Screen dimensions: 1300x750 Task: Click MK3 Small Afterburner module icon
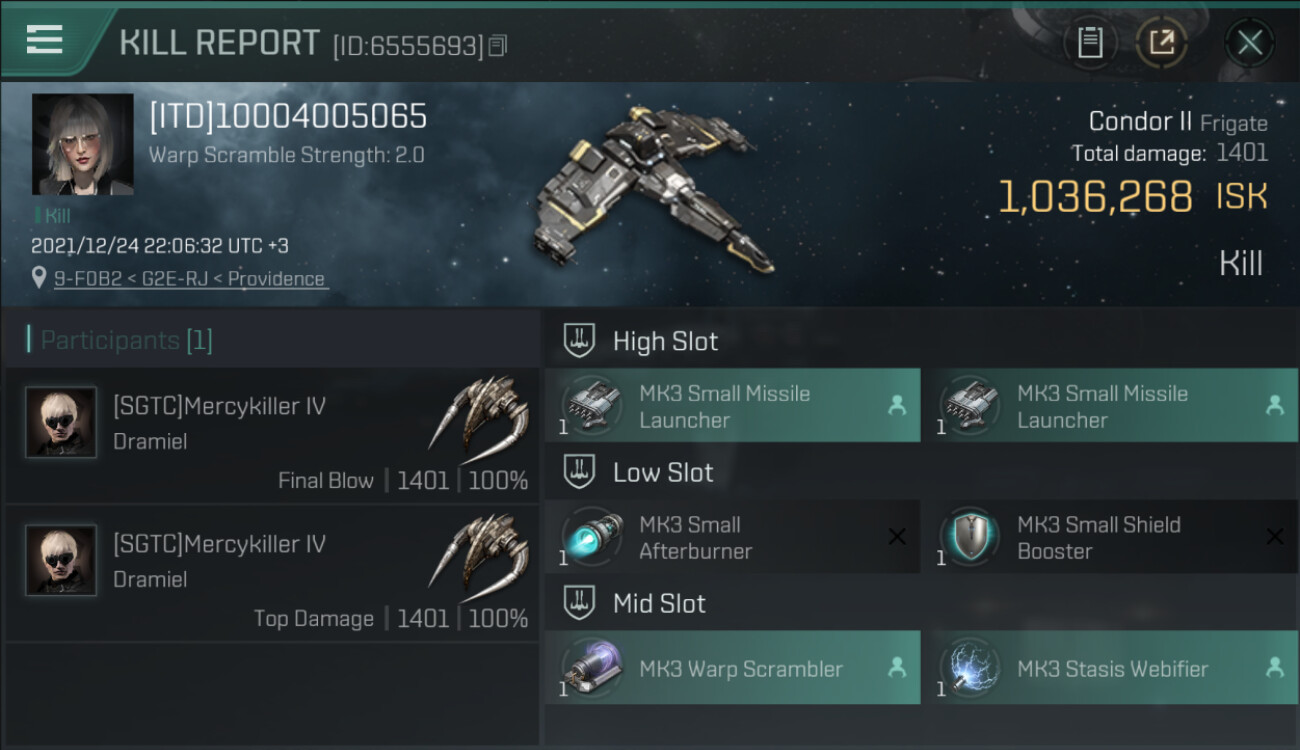(592, 537)
